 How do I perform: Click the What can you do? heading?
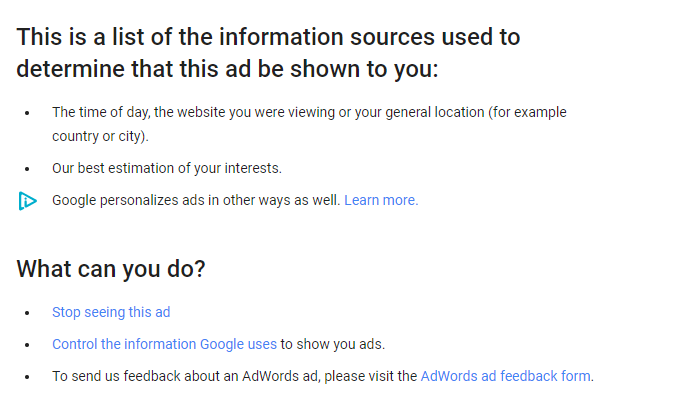(111, 269)
